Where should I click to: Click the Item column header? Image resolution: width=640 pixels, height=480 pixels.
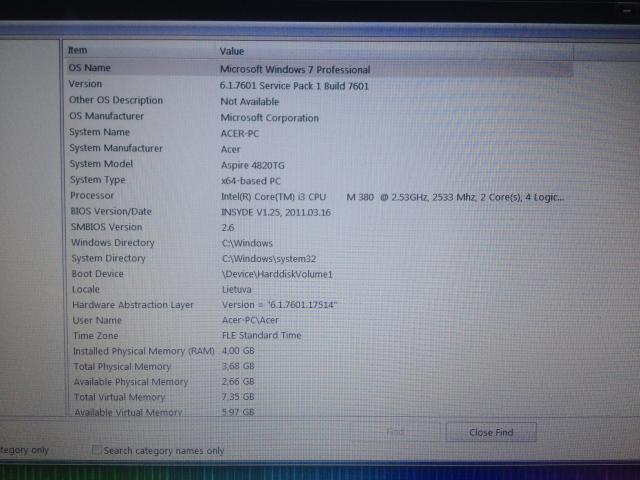pyautogui.click(x=78, y=50)
